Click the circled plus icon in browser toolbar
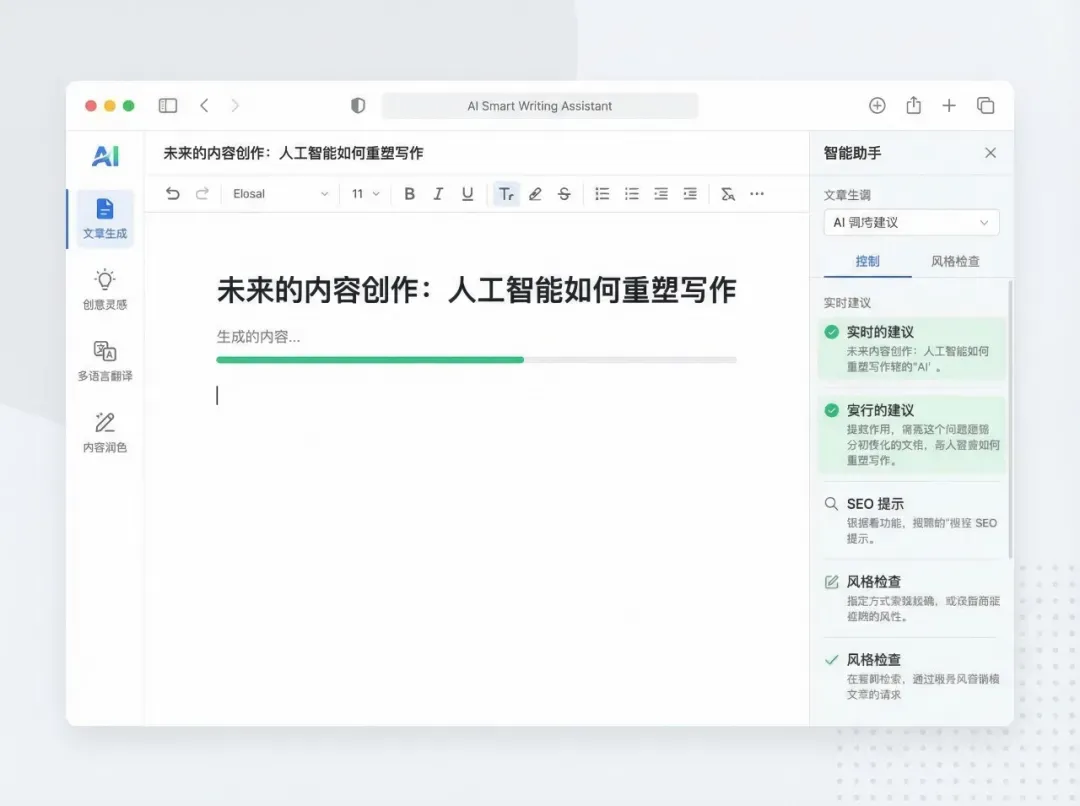This screenshot has width=1080, height=806. 877,105
